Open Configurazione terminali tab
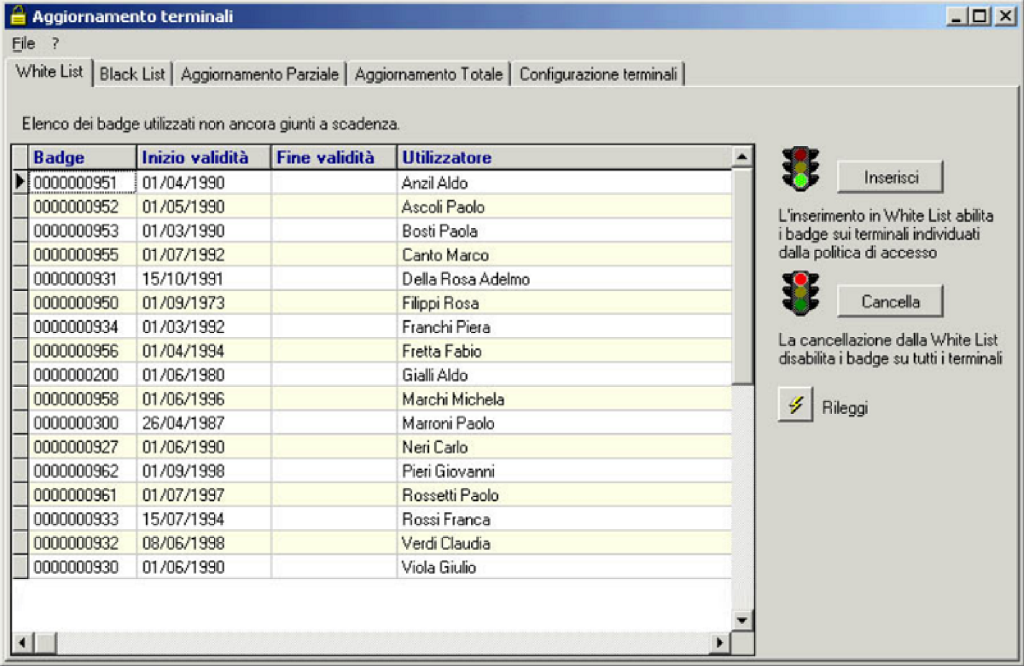Screen dimensions: 1024x666 (598, 74)
